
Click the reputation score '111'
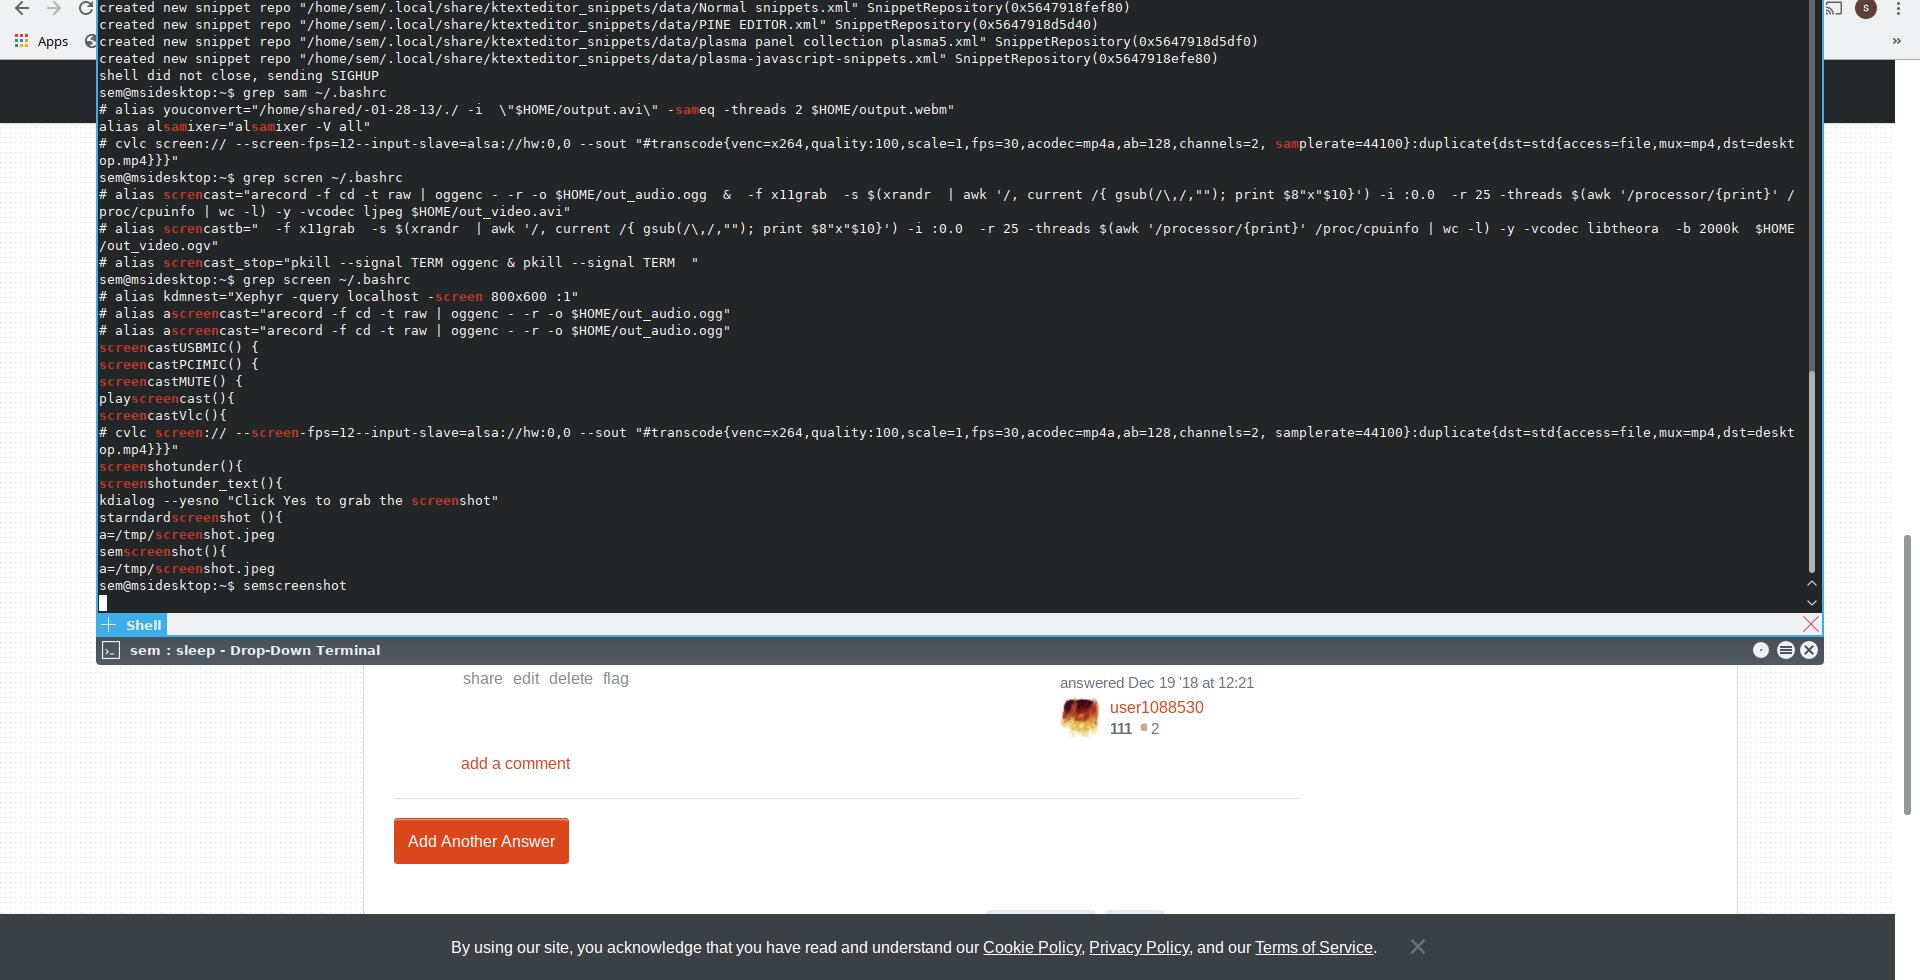[x=1121, y=729]
